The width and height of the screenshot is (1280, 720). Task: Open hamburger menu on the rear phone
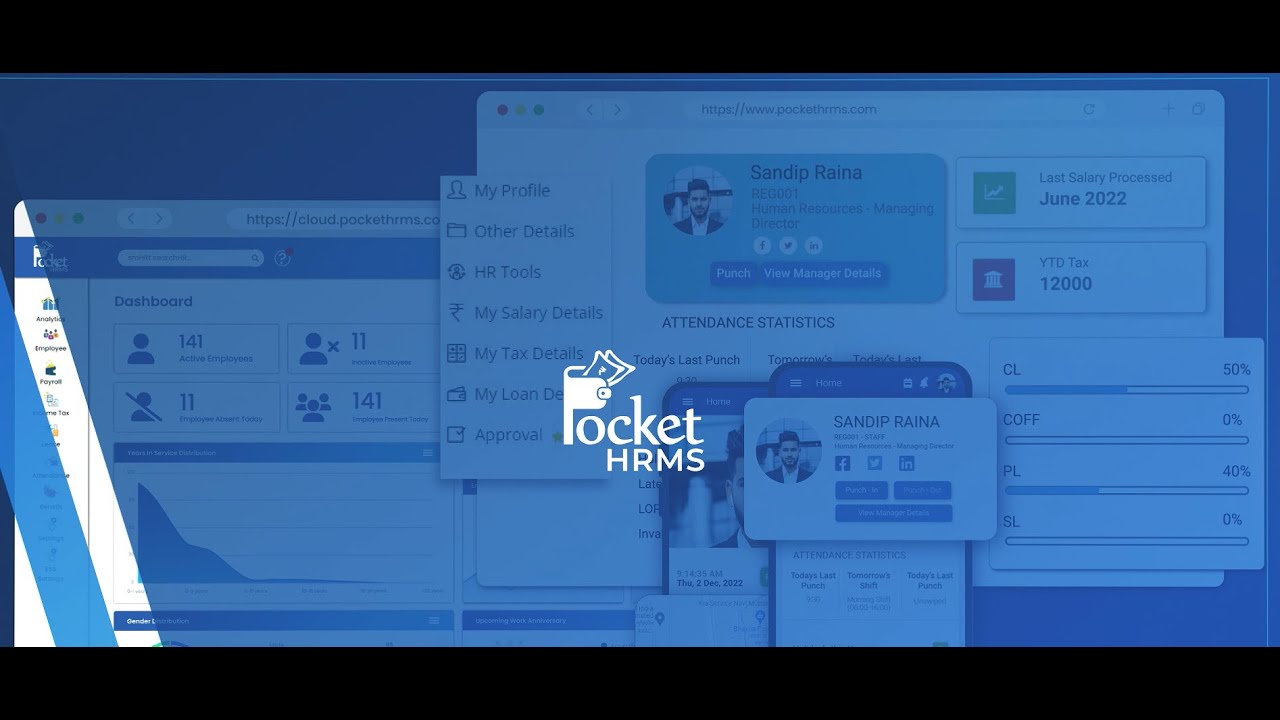(687, 401)
